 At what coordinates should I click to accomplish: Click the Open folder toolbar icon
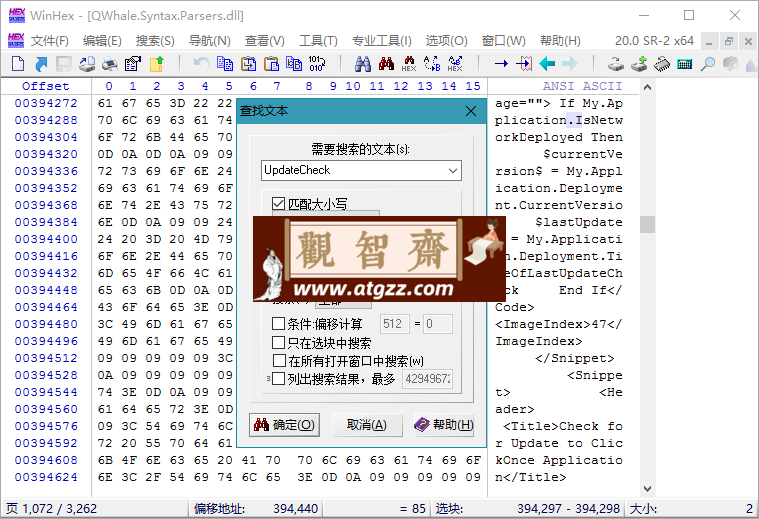156,63
